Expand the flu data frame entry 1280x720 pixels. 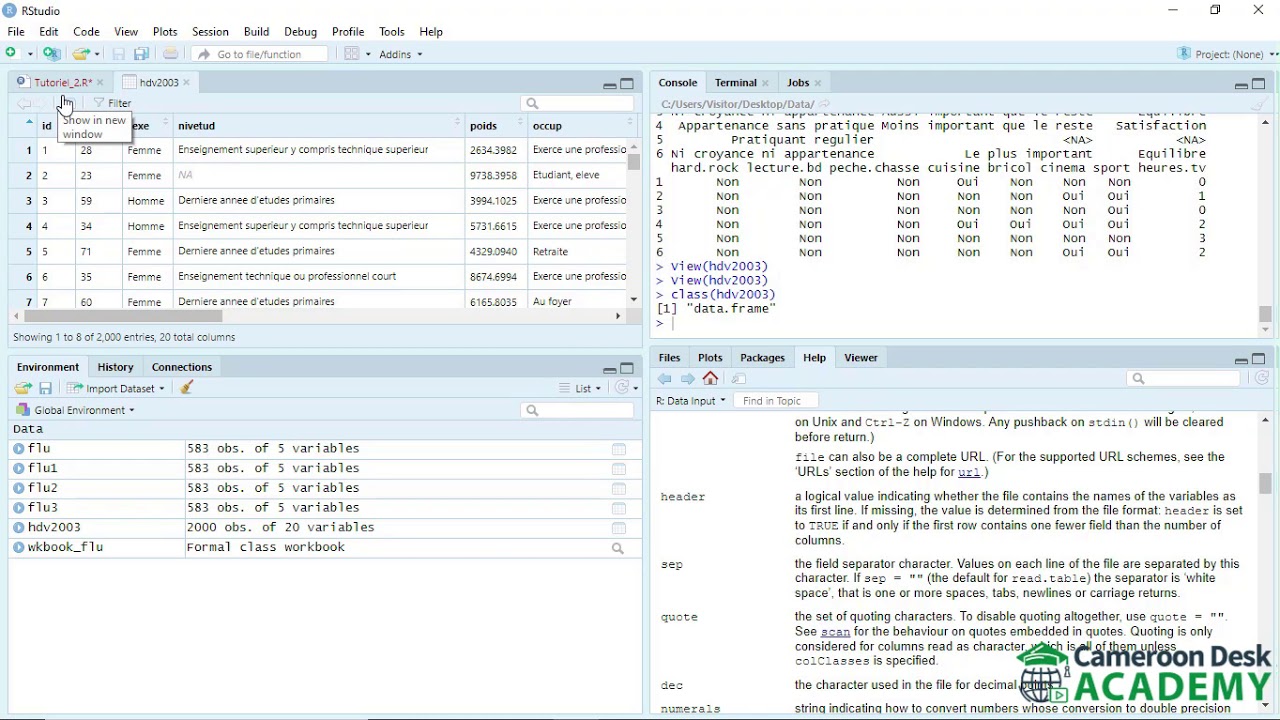(x=19, y=449)
